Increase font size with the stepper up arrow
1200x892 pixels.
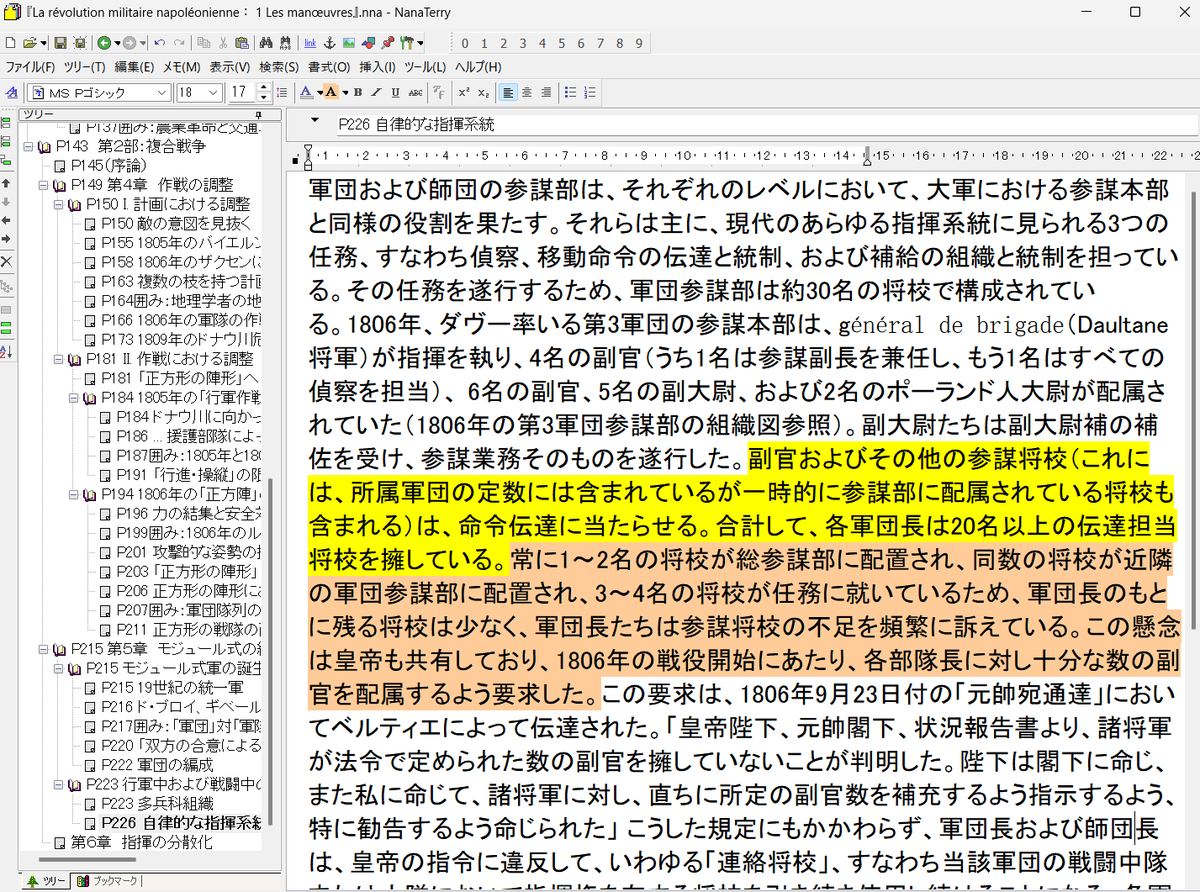(262, 86)
